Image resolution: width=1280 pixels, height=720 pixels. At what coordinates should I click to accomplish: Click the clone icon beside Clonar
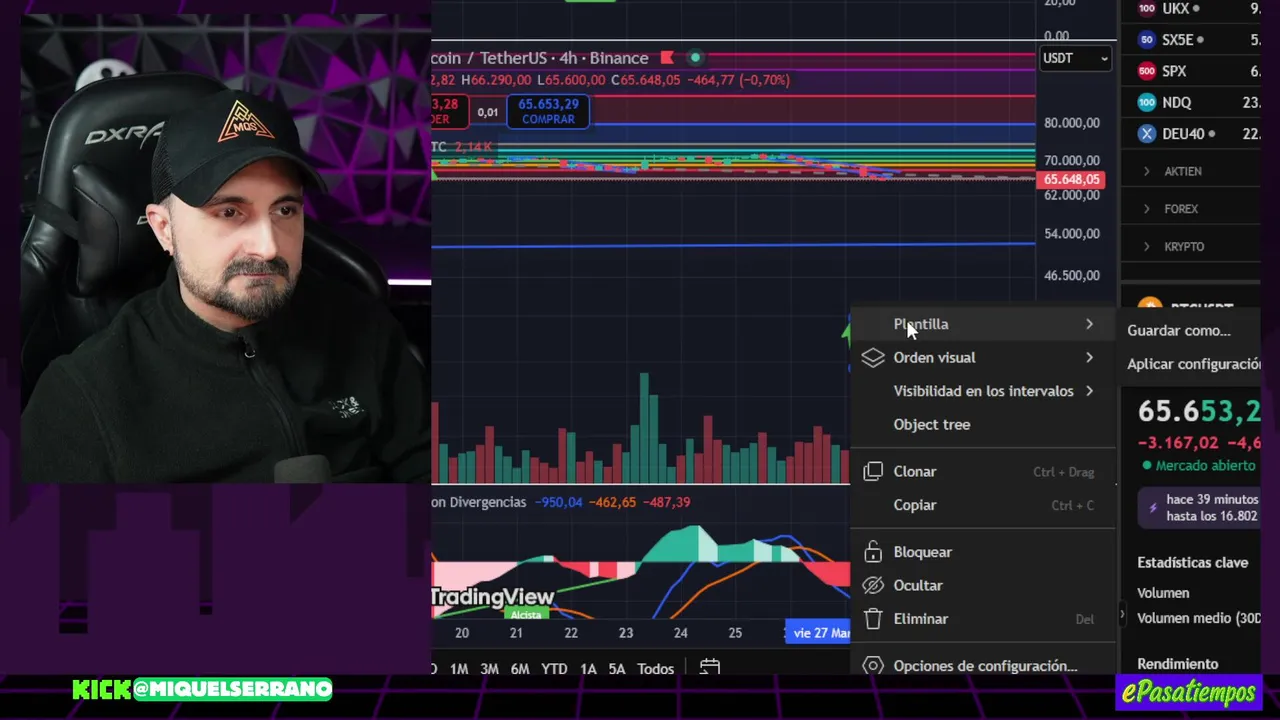click(x=873, y=471)
